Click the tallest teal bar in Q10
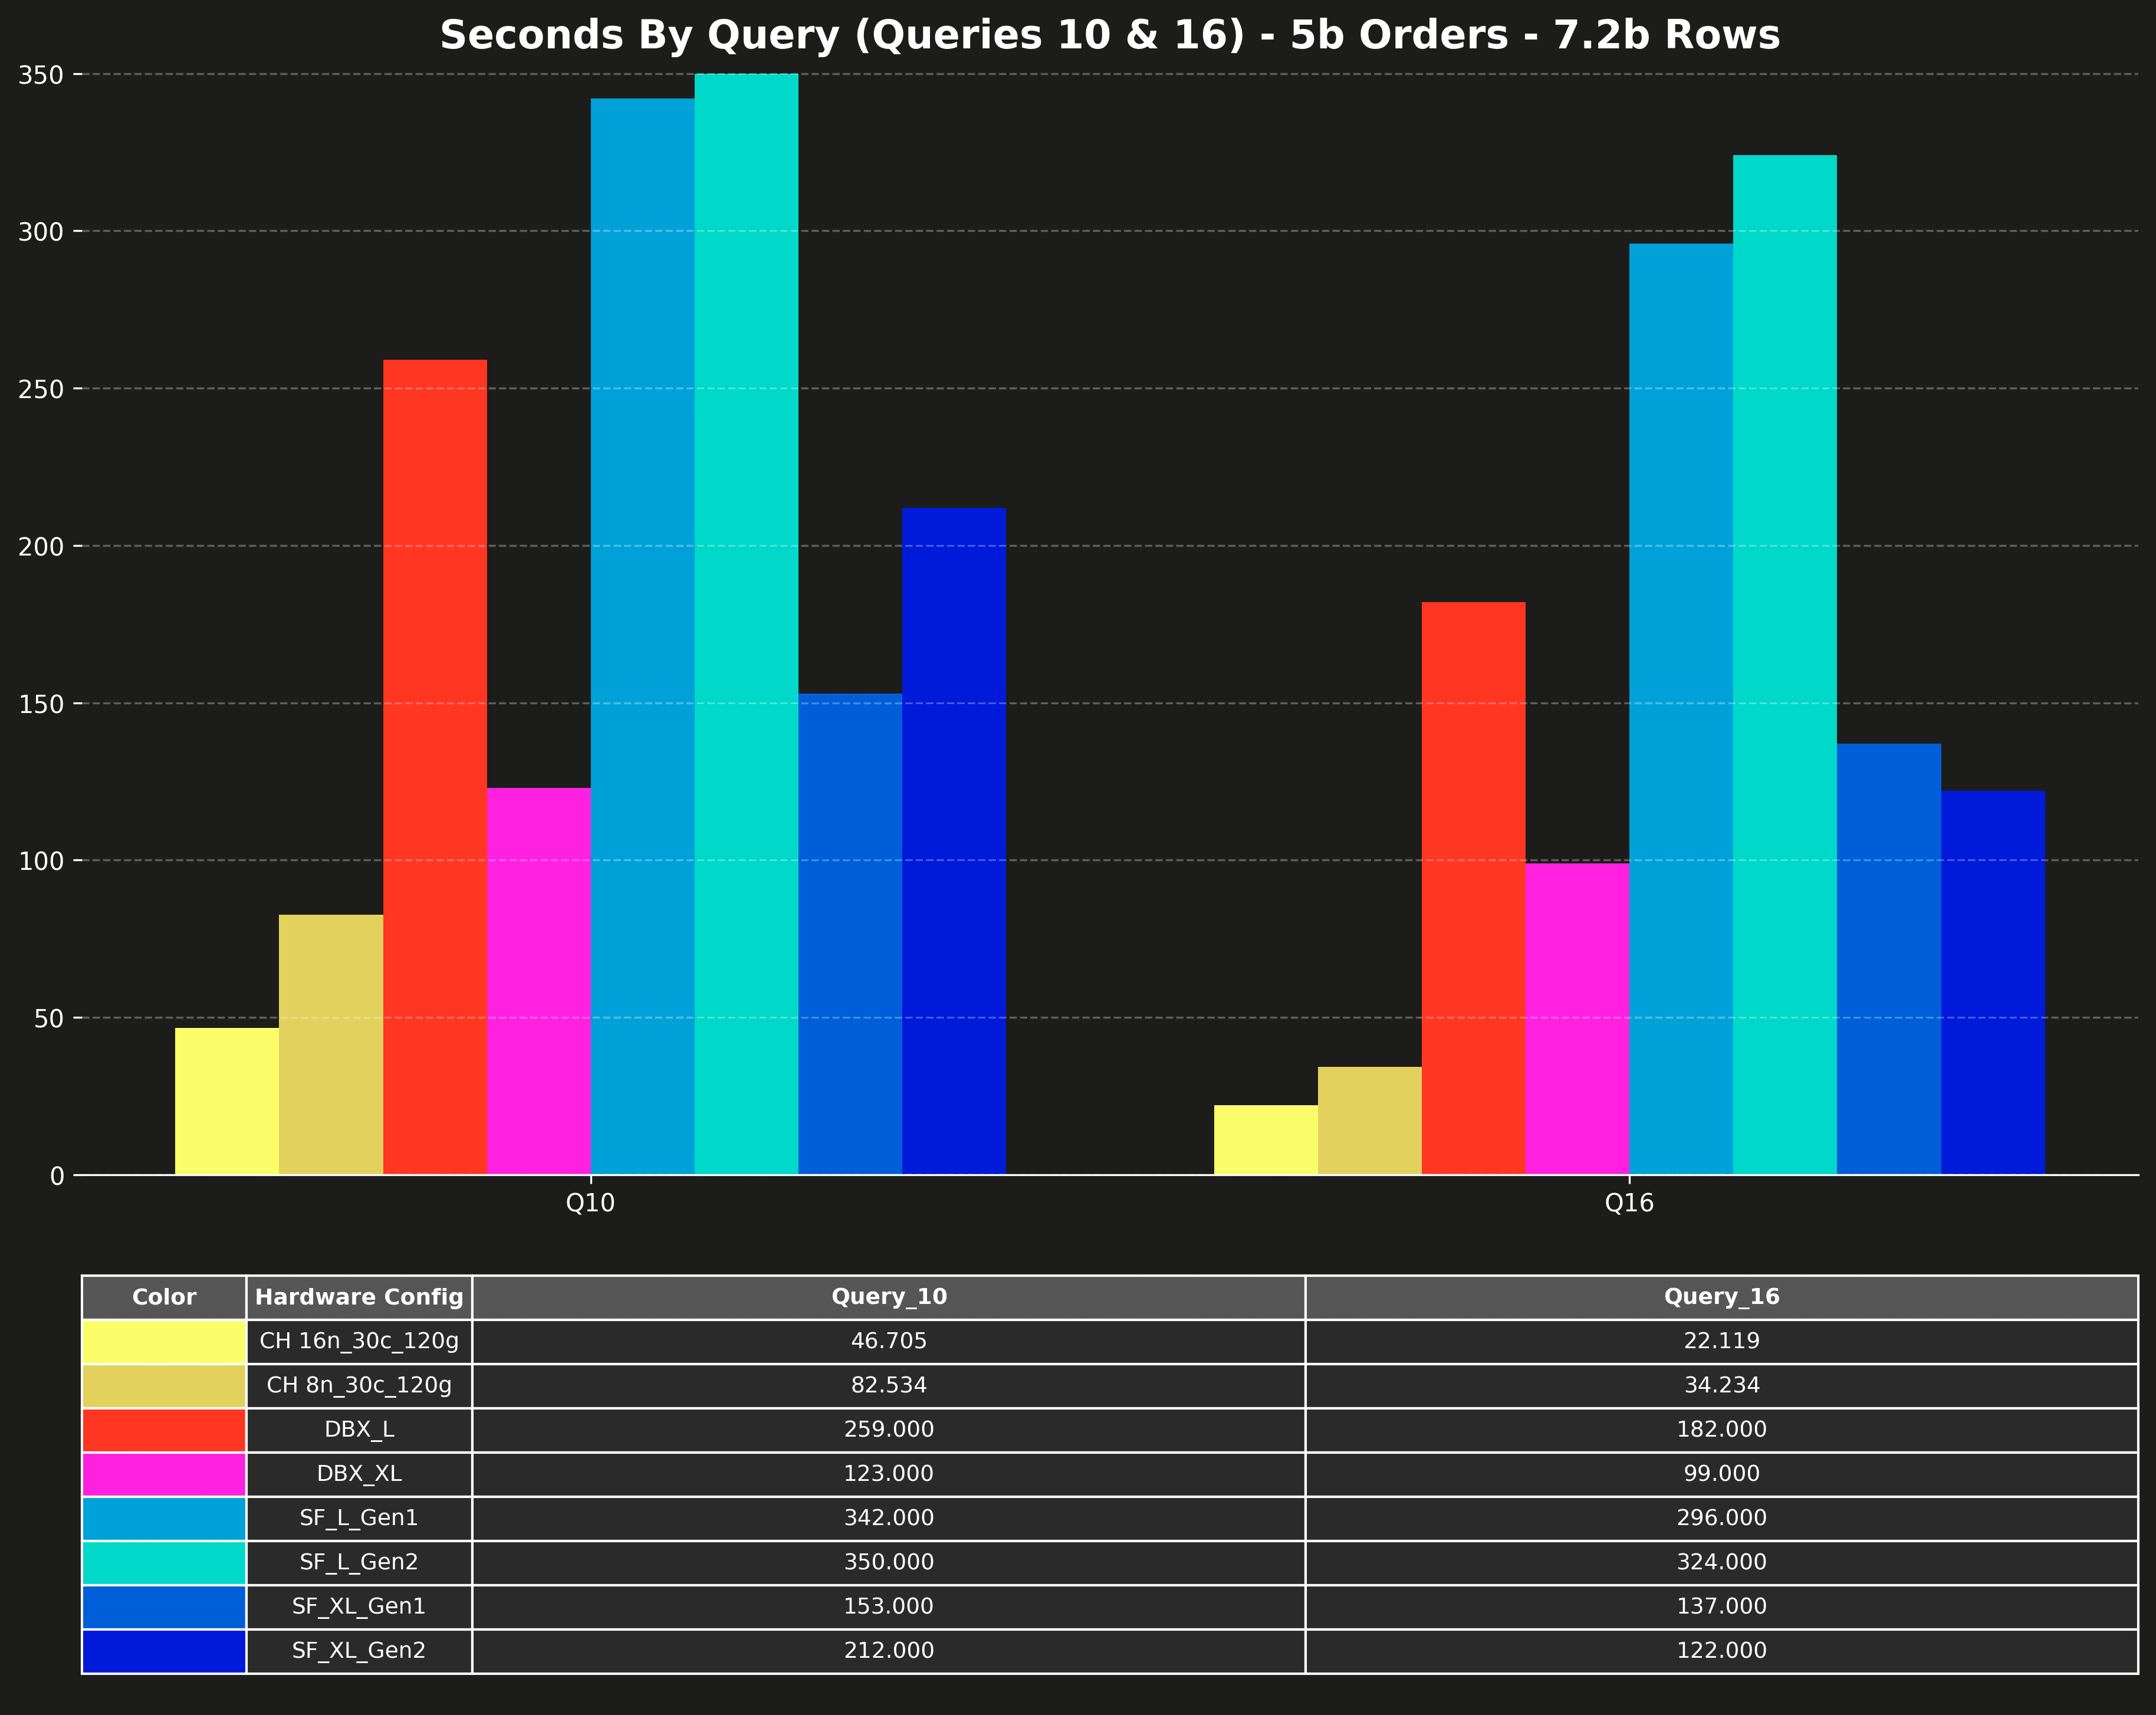The height and width of the screenshot is (1715, 2156). [746, 620]
